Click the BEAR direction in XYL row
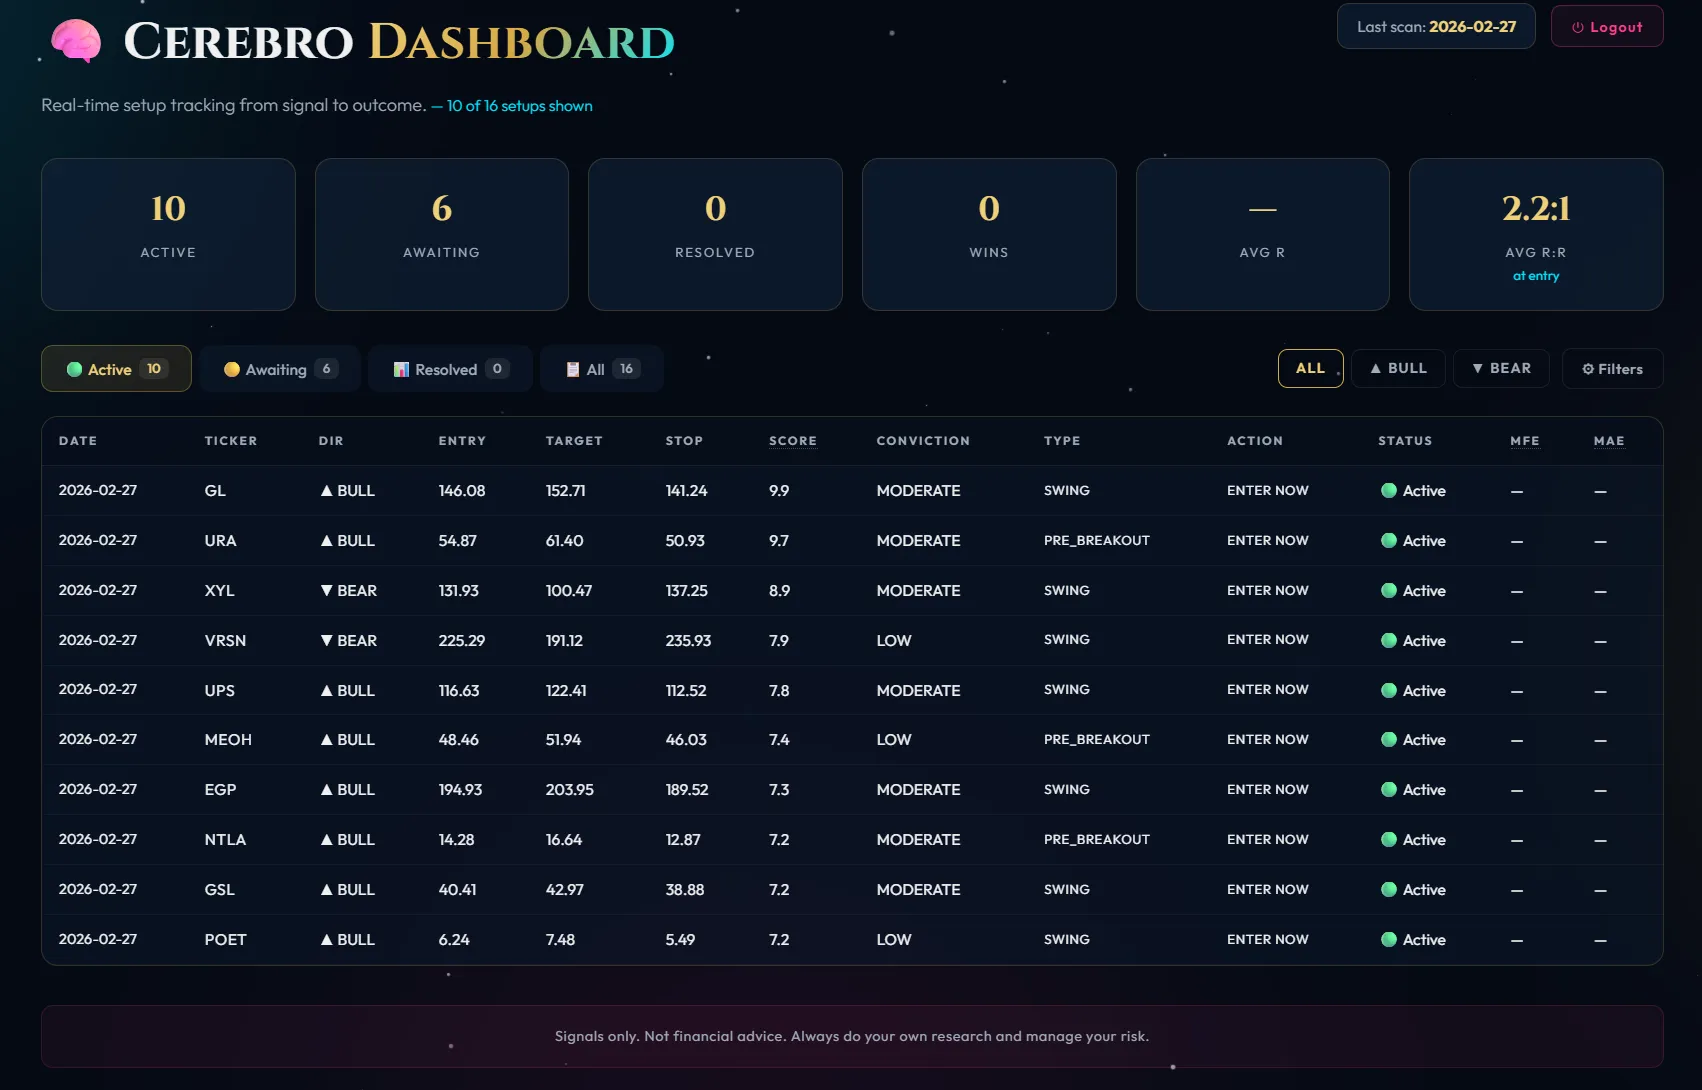The image size is (1702, 1090). pos(348,591)
